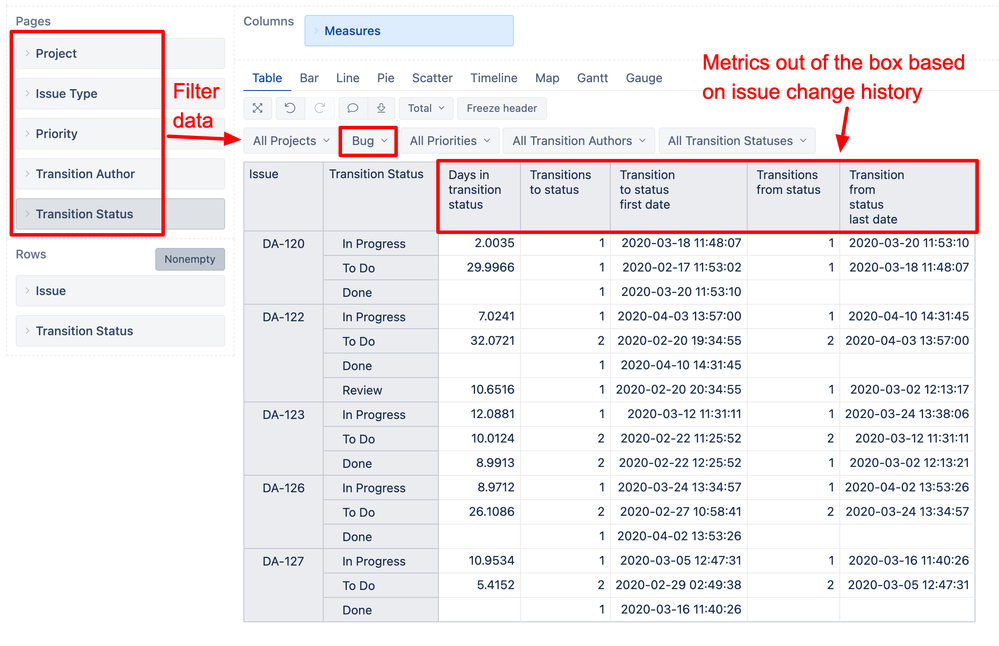
Task: Expand the Measures dimension in Columns
Action: pos(409,31)
